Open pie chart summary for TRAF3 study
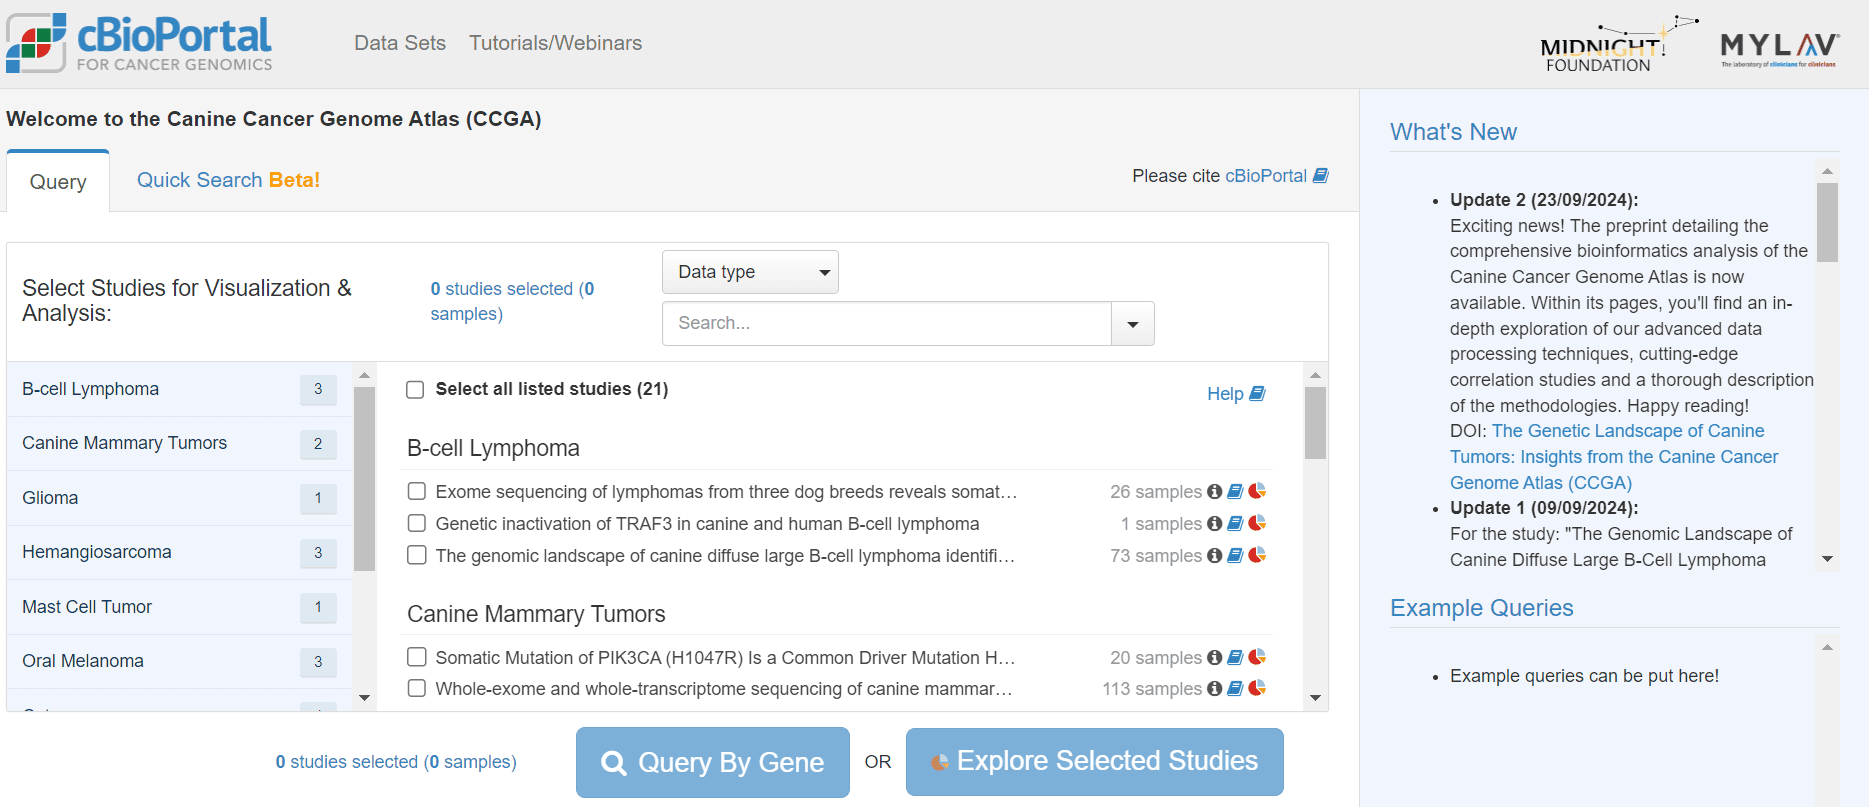1869x807 pixels. (1257, 523)
